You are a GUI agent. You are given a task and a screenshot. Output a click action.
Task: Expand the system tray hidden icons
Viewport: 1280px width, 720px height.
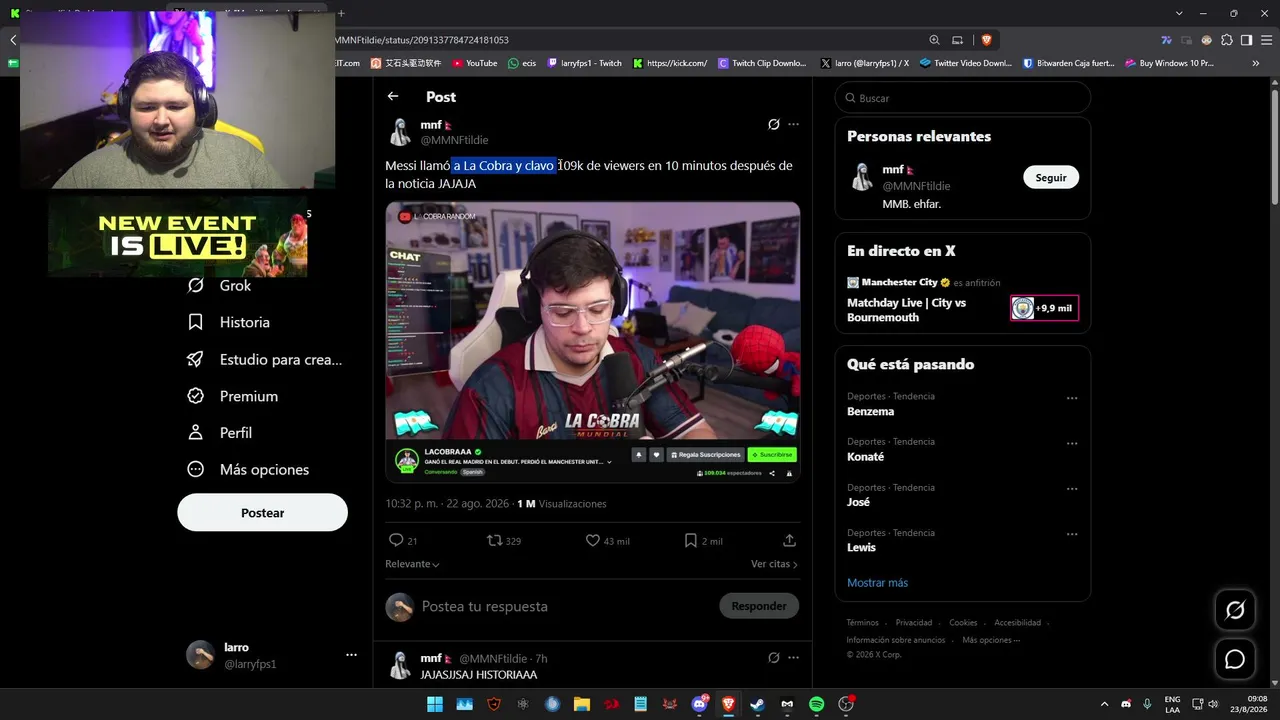(1104, 704)
